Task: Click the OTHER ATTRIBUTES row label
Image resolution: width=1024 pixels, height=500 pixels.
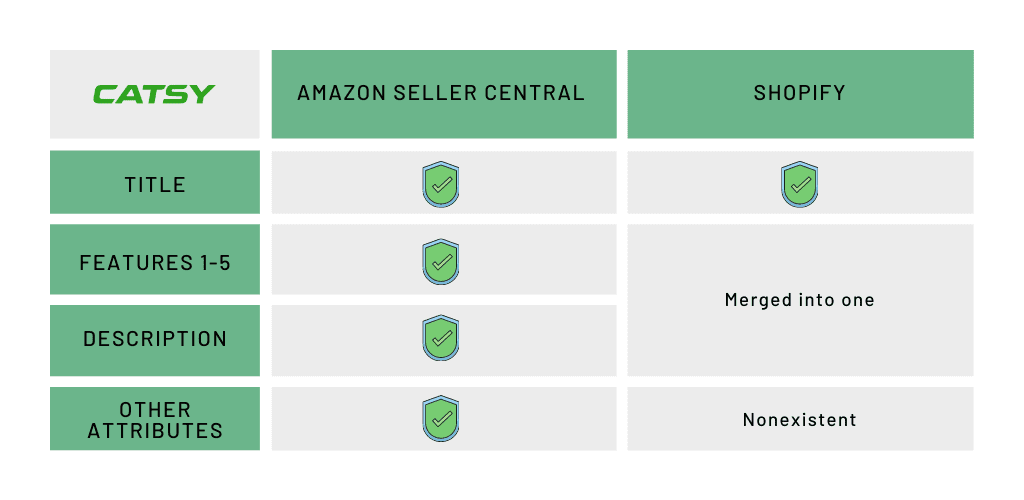Action: coord(155,418)
